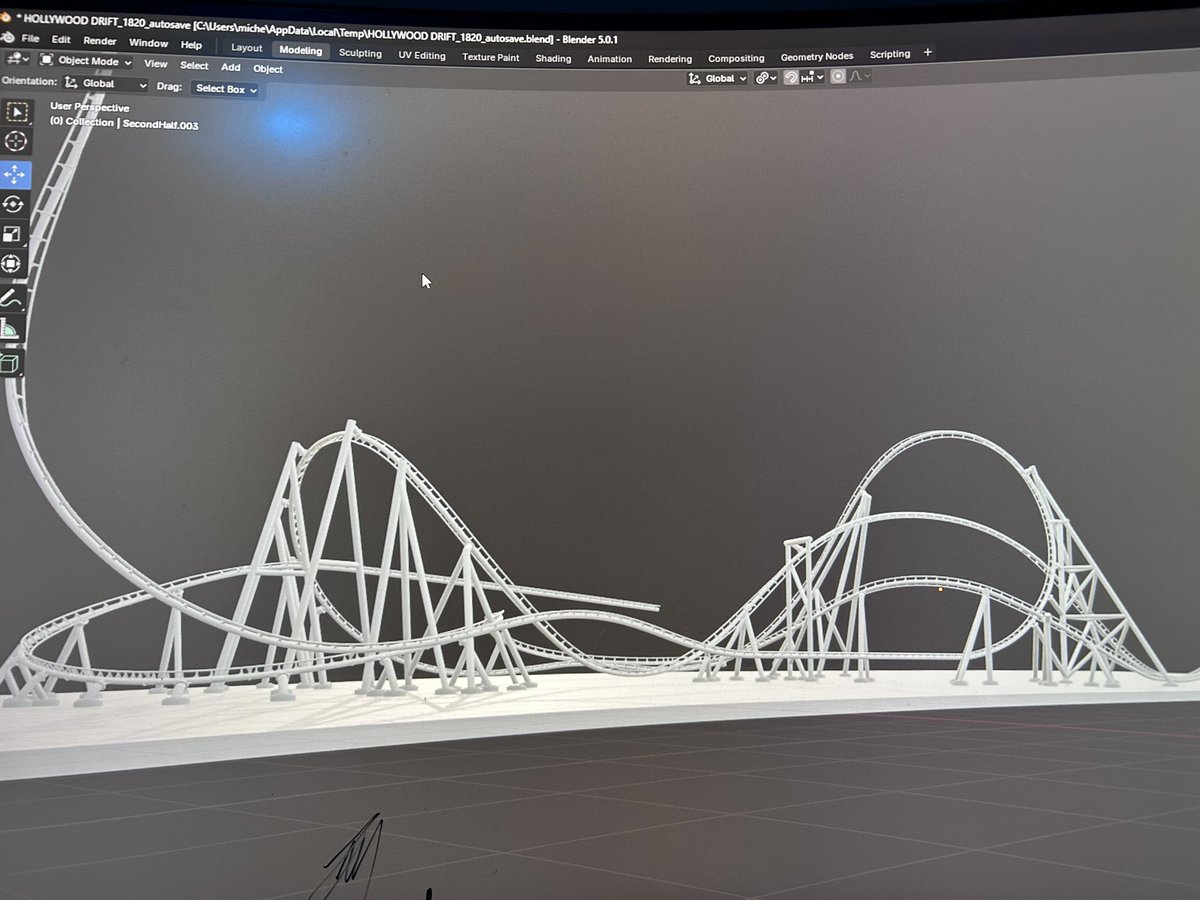The width and height of the screenshot is (1200, 900).
Task: Select the Transform tool
Action: 12,265
